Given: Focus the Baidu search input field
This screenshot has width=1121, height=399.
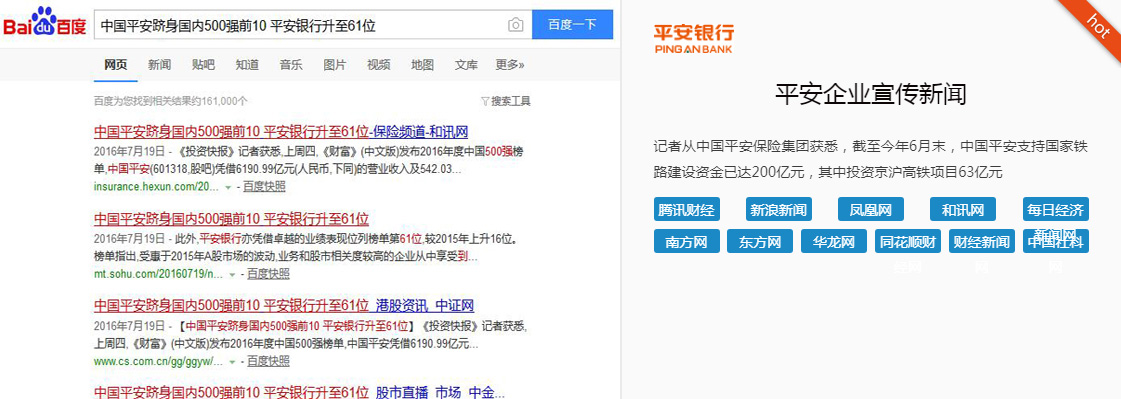Looking at the screenshot, I should 313,25.
